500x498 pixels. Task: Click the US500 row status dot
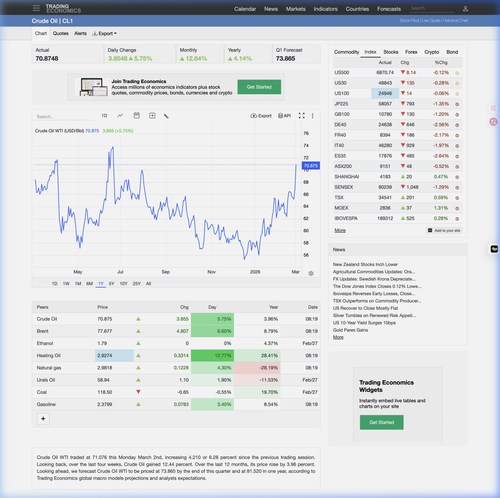point(457,73)
